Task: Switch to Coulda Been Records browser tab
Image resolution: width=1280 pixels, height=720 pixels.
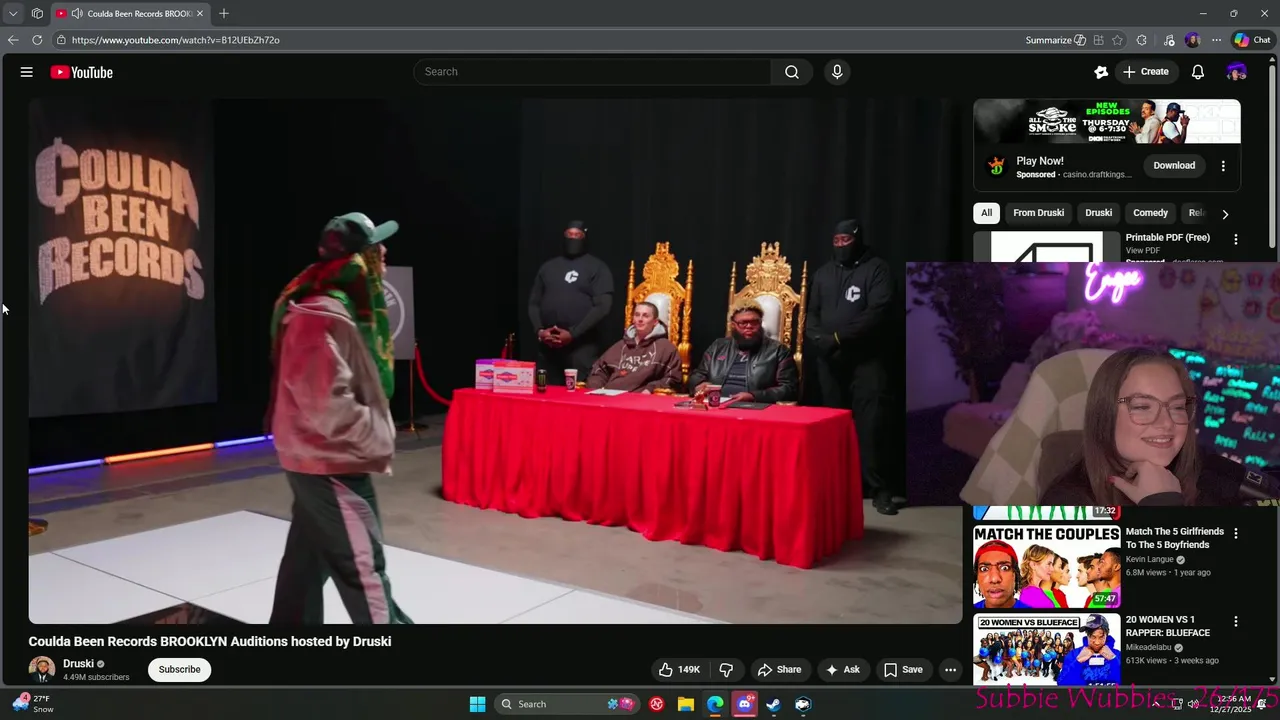Action: click(x=130, y=13)
